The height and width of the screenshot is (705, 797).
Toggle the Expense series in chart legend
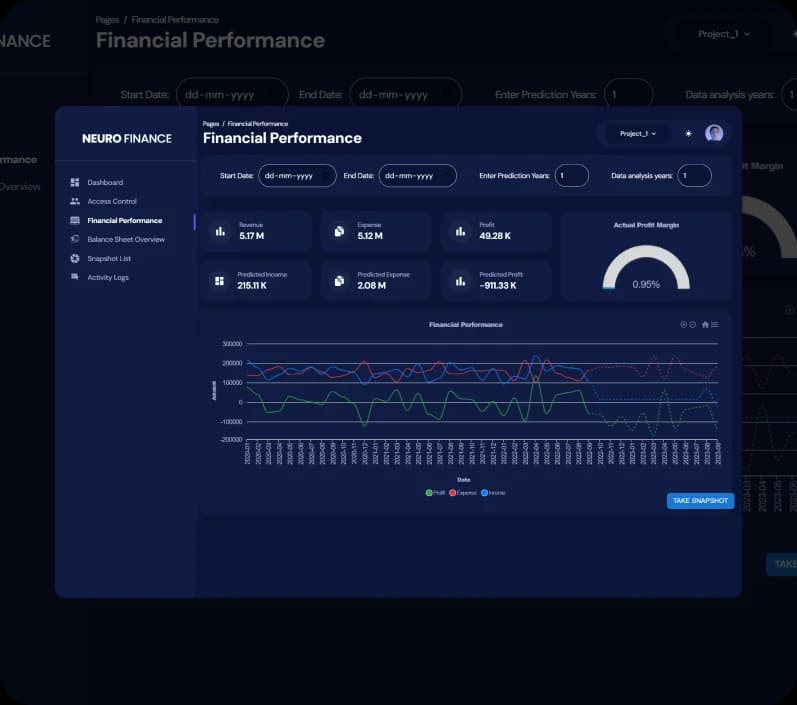[463, 493]
